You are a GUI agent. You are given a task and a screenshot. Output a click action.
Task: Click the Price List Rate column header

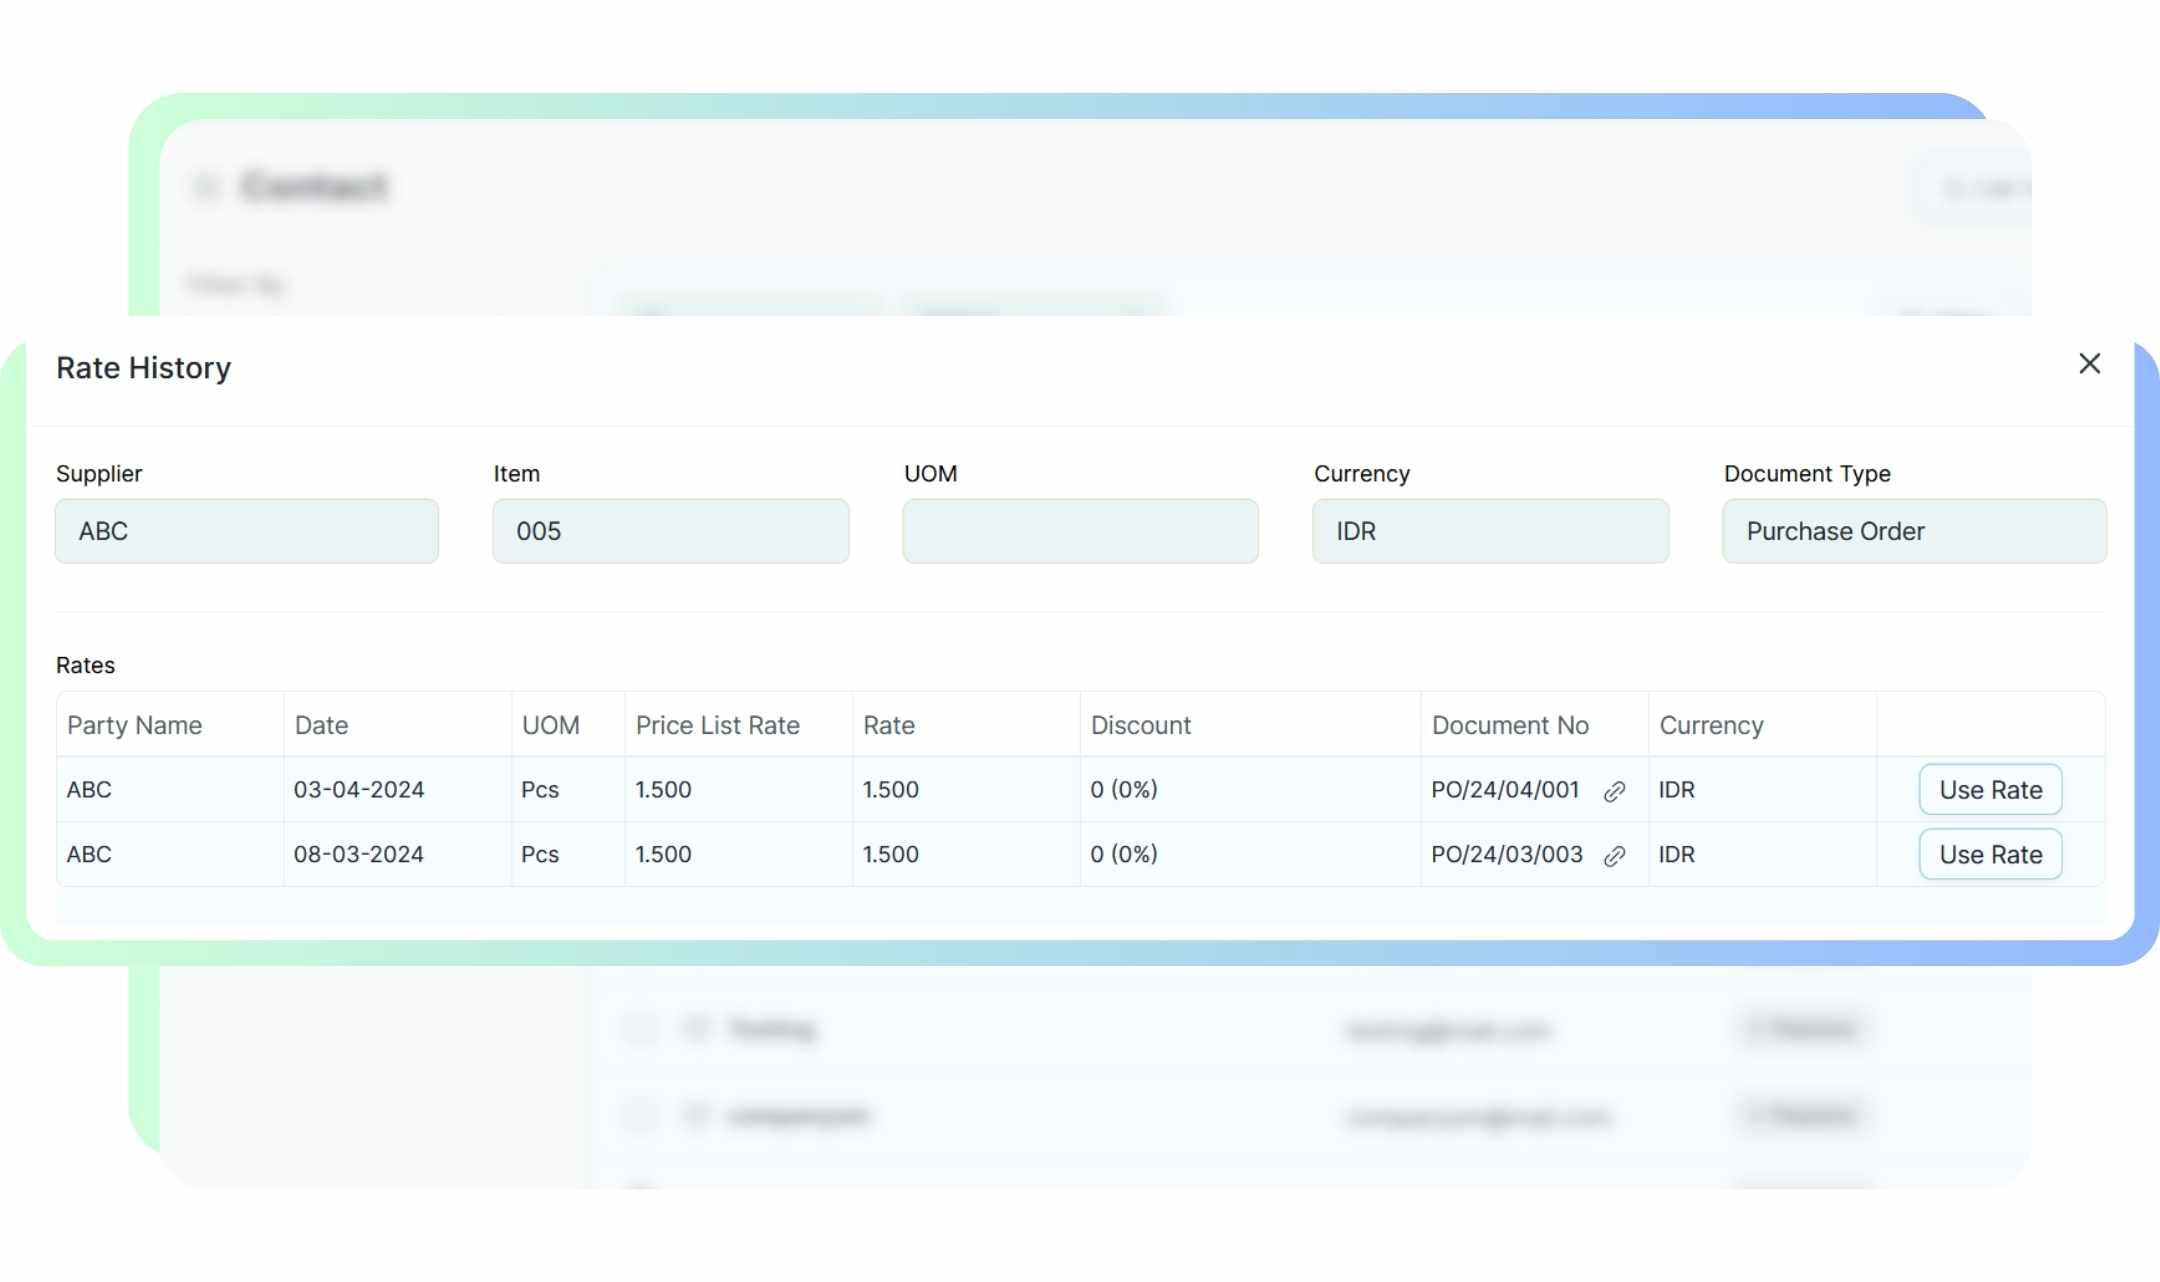click(x=717, y=725)
